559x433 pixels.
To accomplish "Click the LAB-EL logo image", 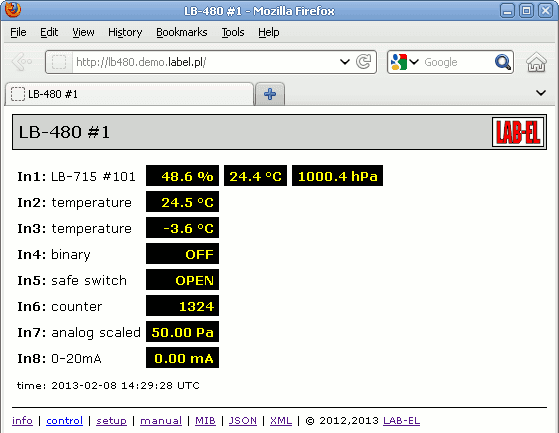I will (x=518, y=132).
